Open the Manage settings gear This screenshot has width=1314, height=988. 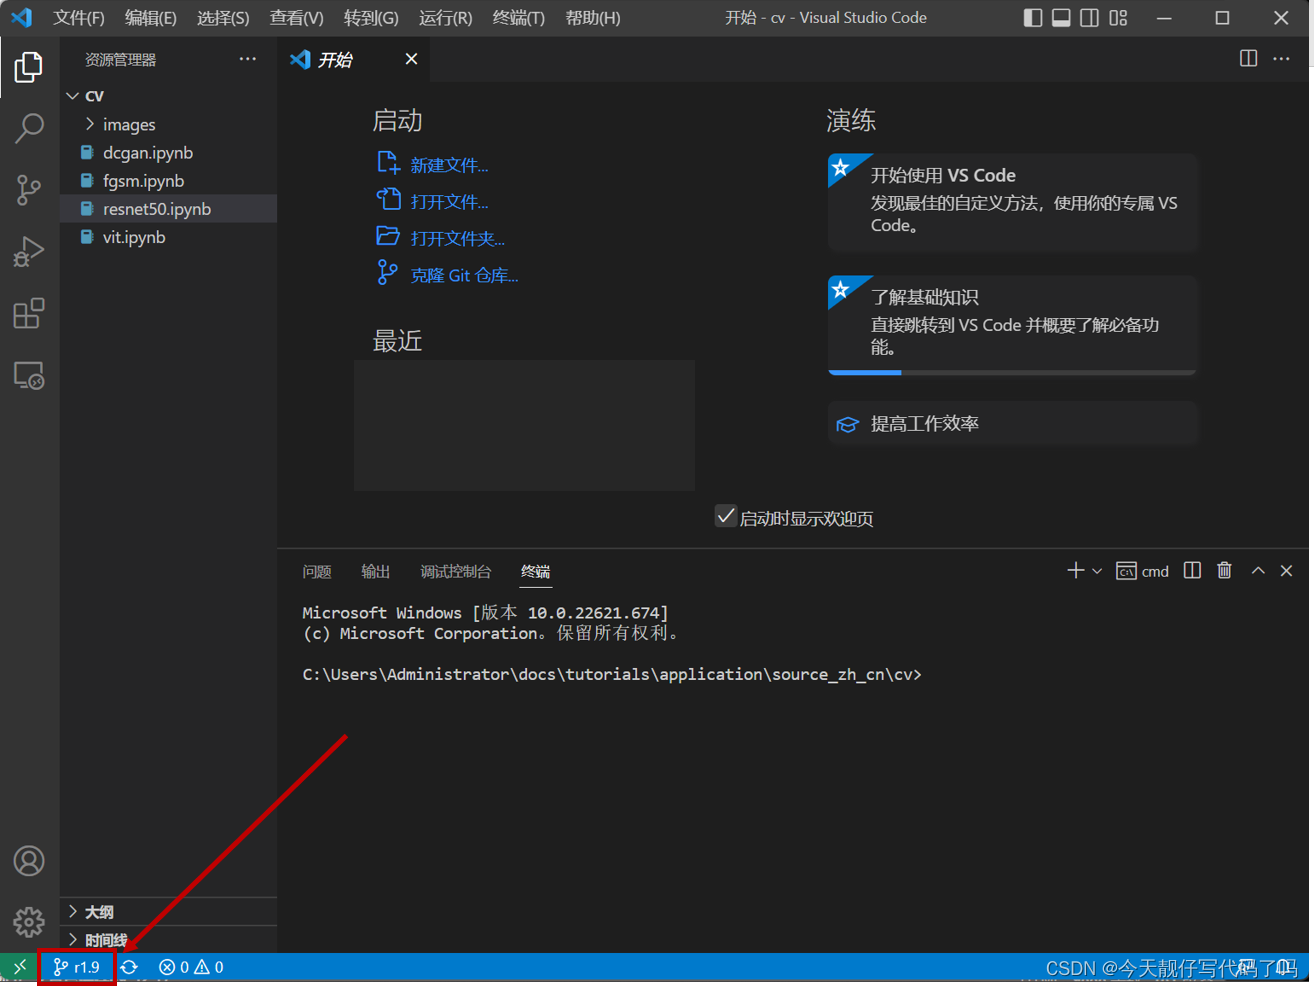click(x=28, y=922)
